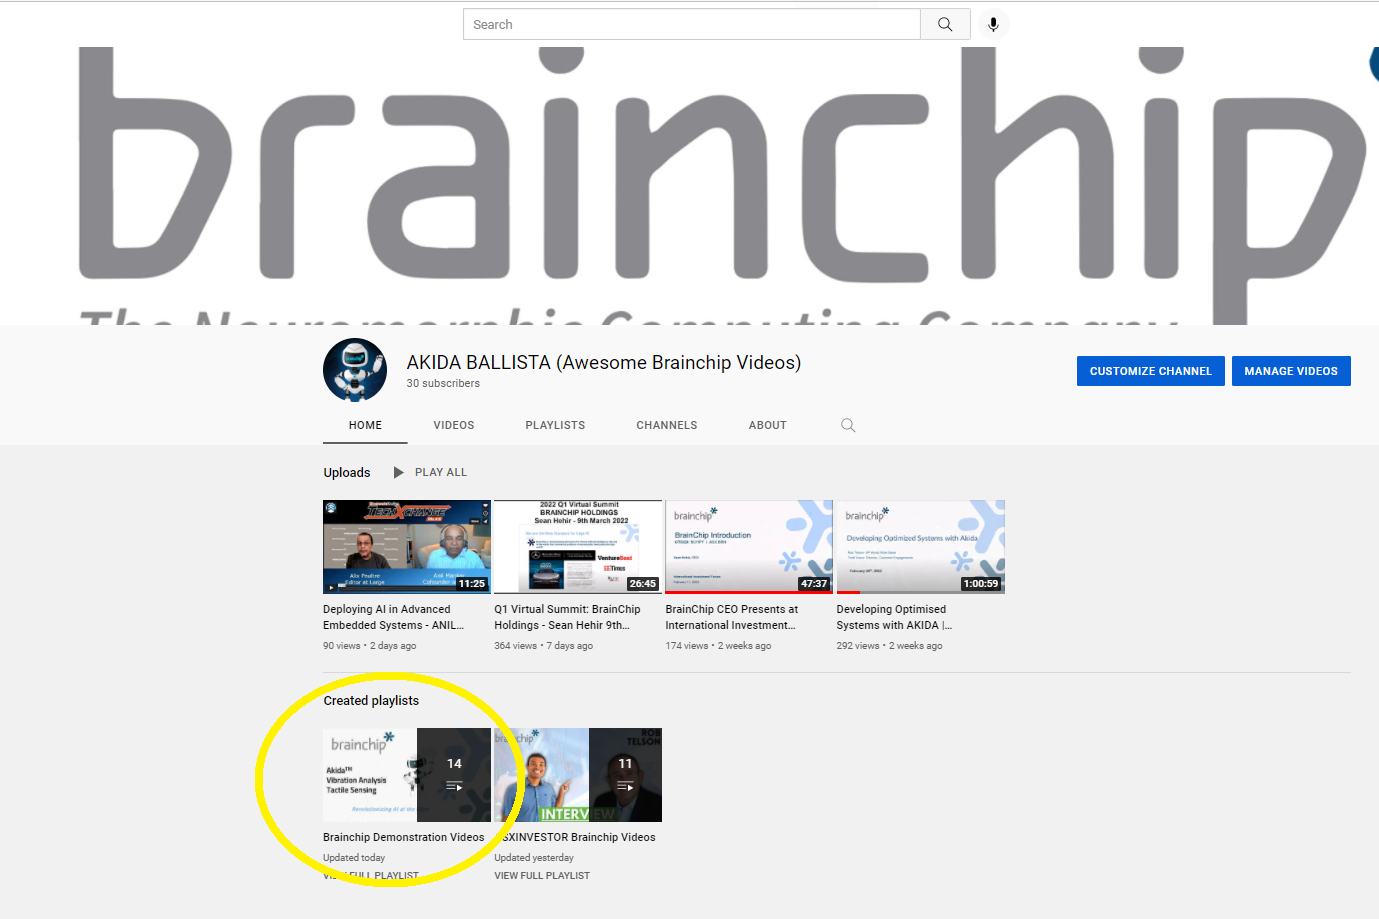Click 'Brainchip Demonstration Videos' playlist title
The image size is (1379, 919).
click(x=404, y=837)
